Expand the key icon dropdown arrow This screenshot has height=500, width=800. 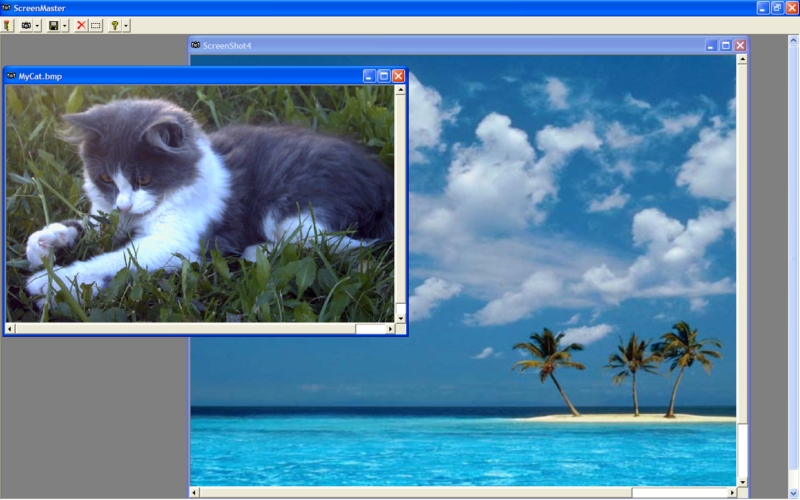[x=126, y=25]
